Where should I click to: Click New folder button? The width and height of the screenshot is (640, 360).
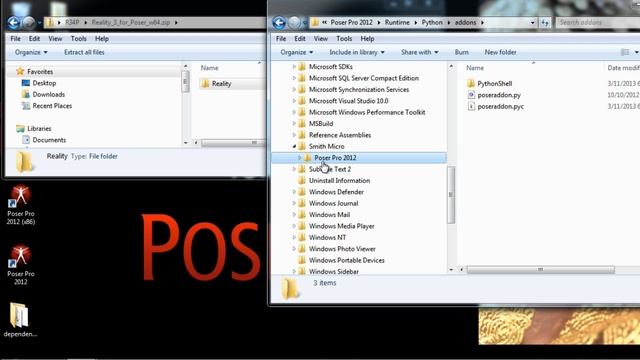500,52
